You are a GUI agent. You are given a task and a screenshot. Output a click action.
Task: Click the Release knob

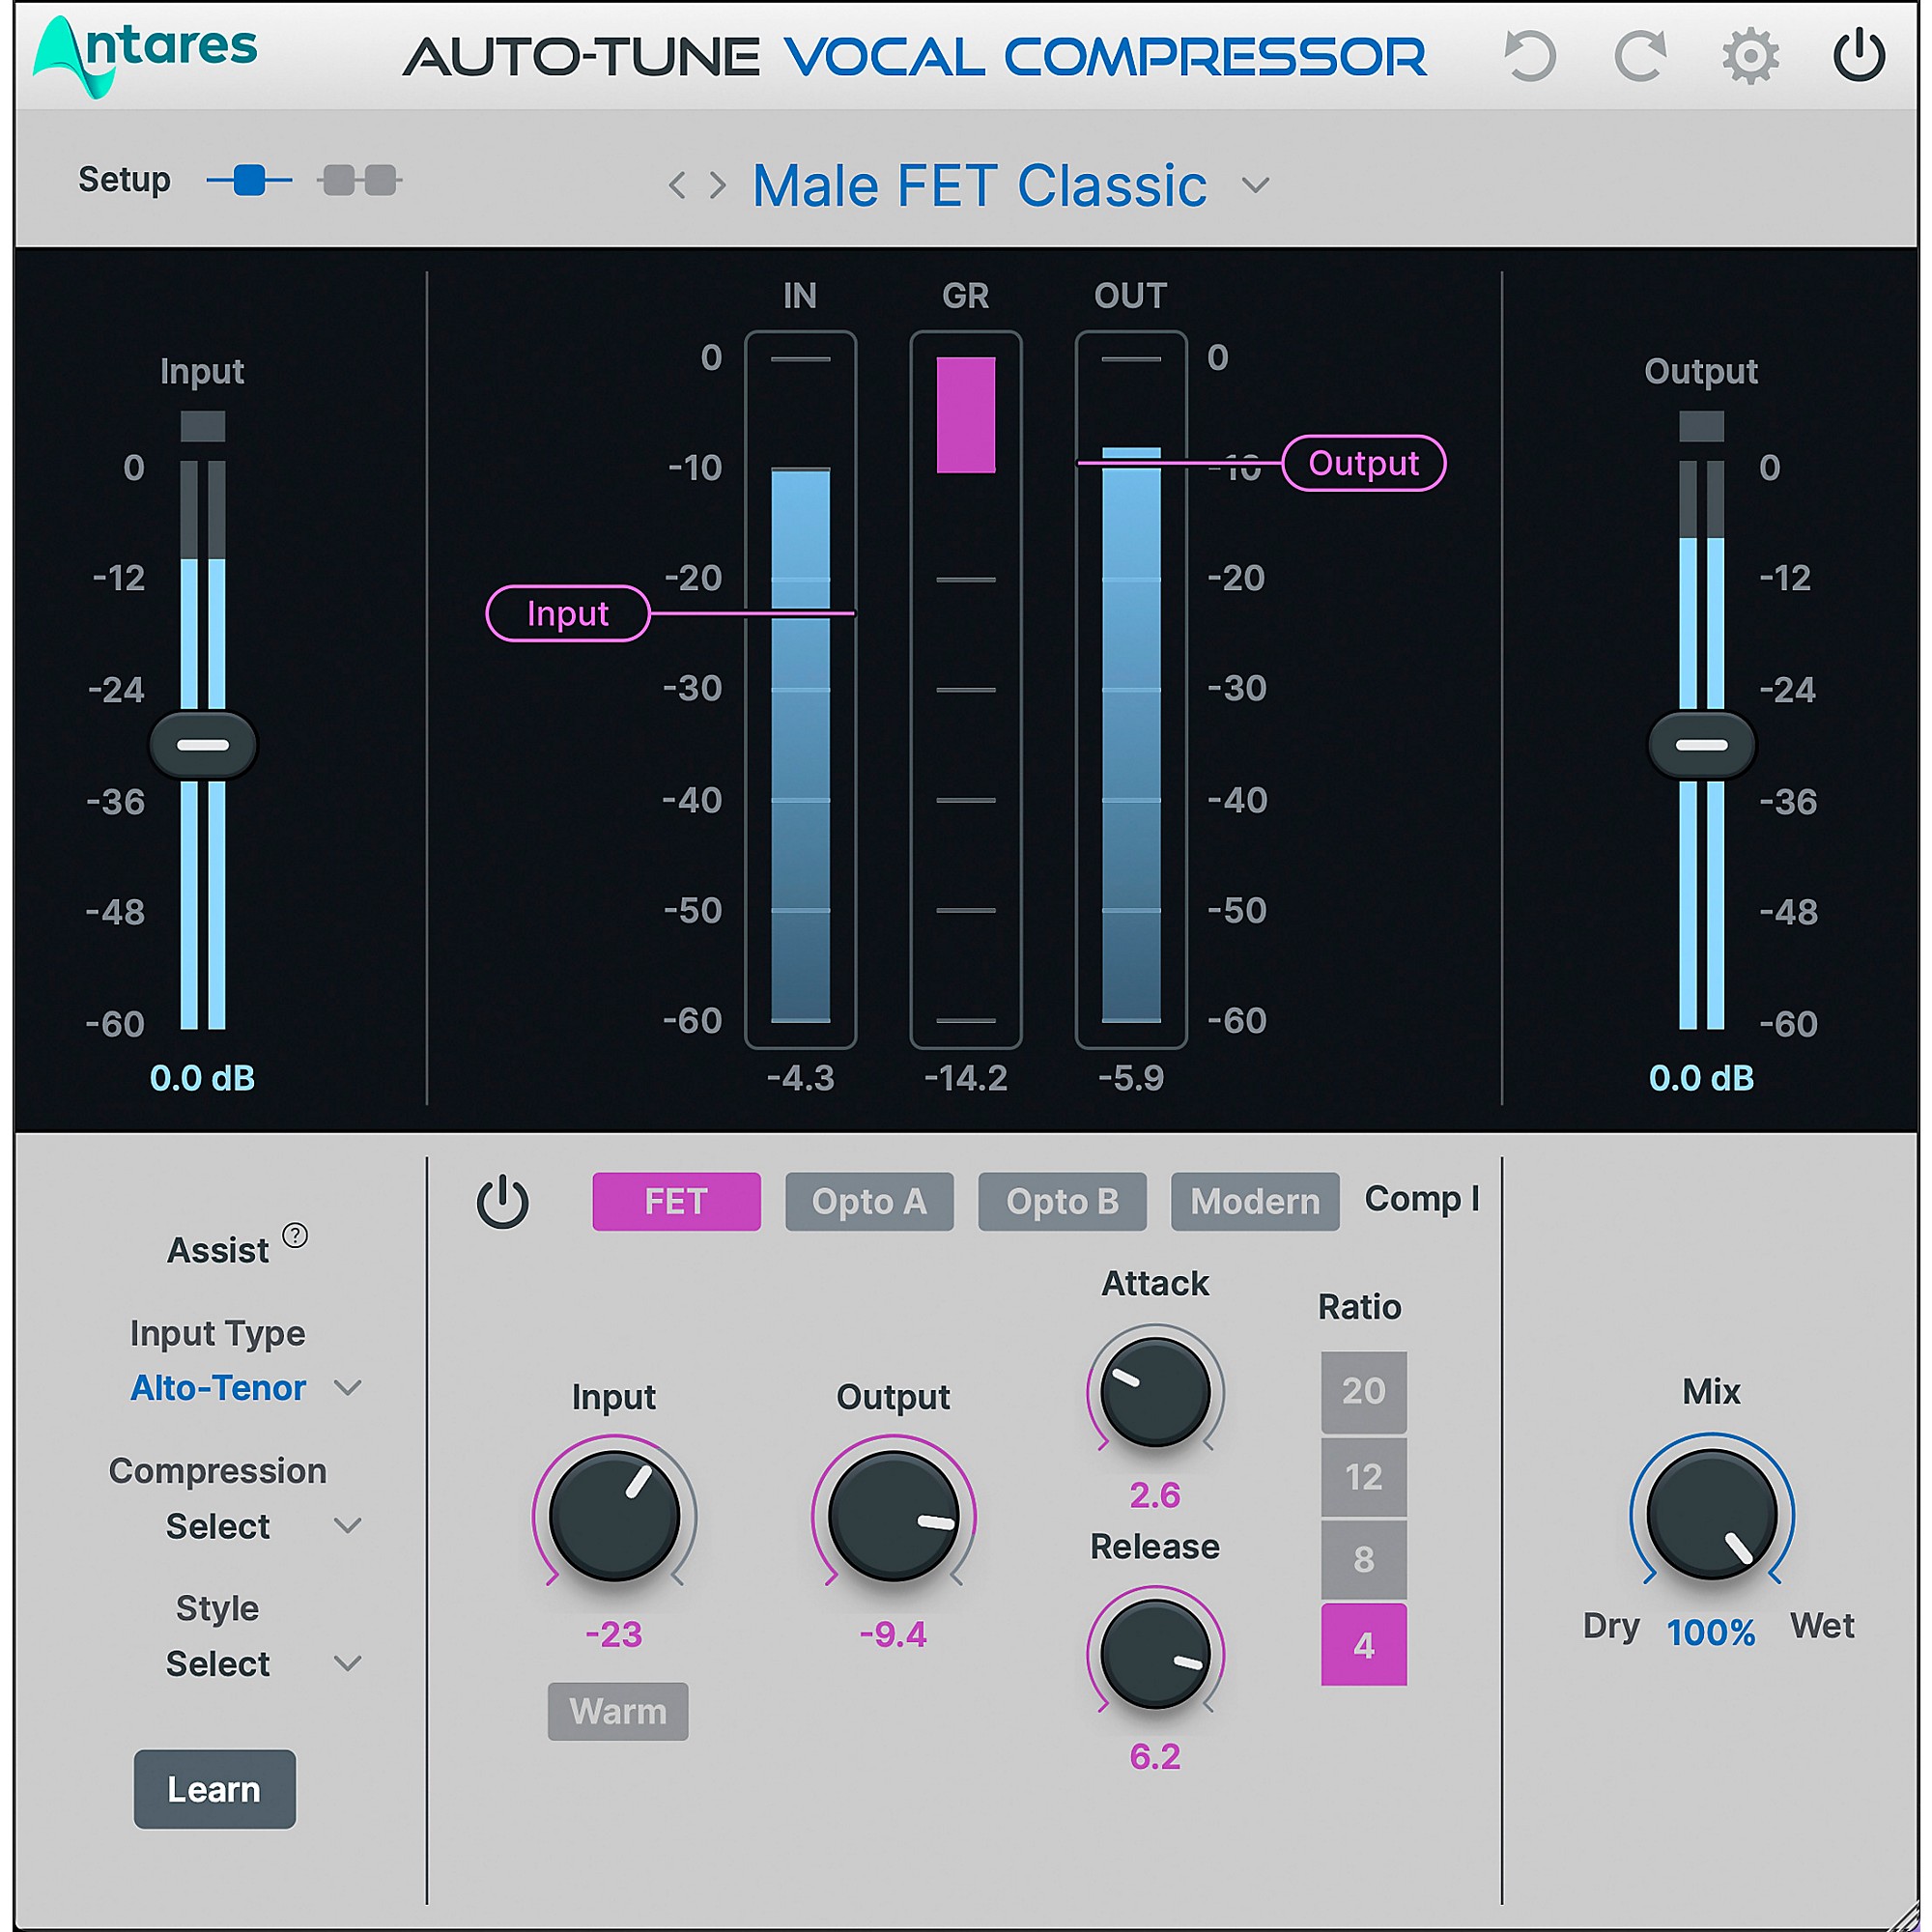[1155, 1654]
